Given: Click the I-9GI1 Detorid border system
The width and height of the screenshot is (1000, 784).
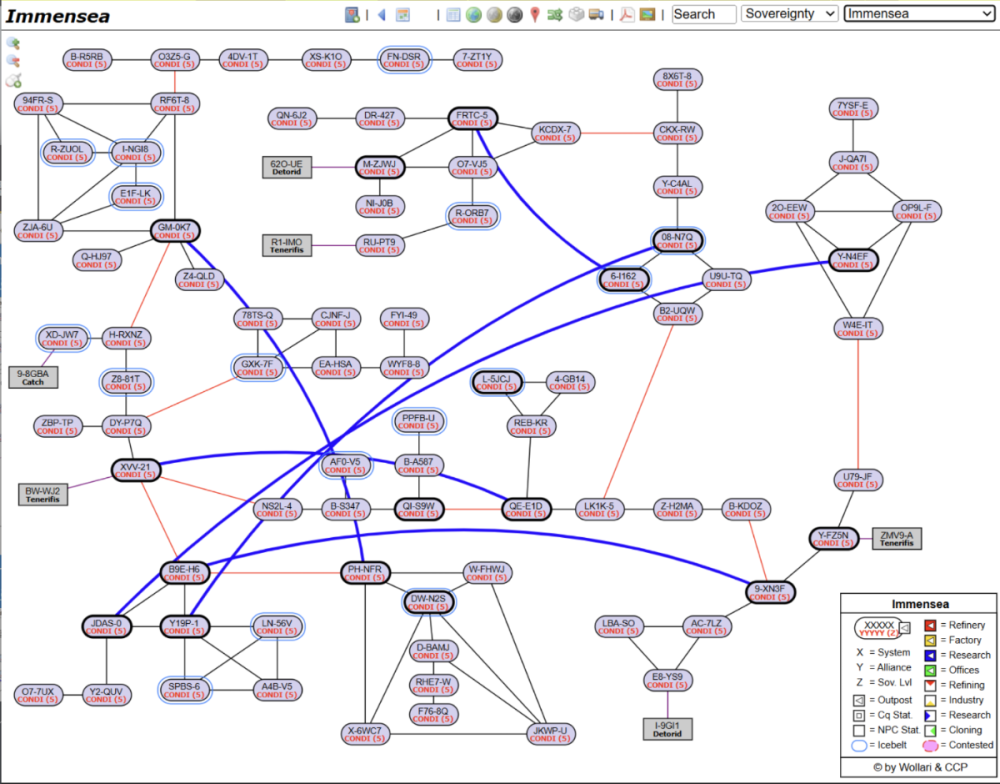Looking at the screenshot, I should (x=667, y=729).
